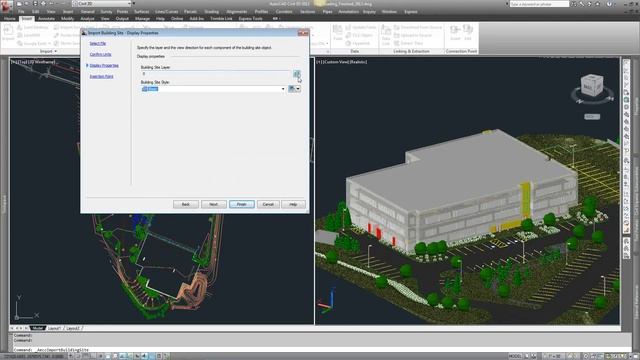Click the Back button in the import dialog
The image size is (640, 360).
[x=186, y=204]
